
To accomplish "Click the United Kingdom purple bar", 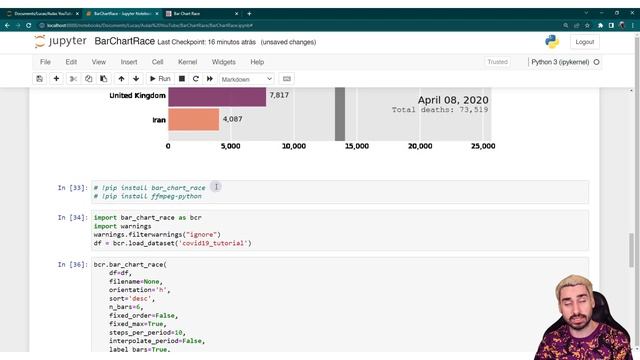I will [x=217, y=96].
